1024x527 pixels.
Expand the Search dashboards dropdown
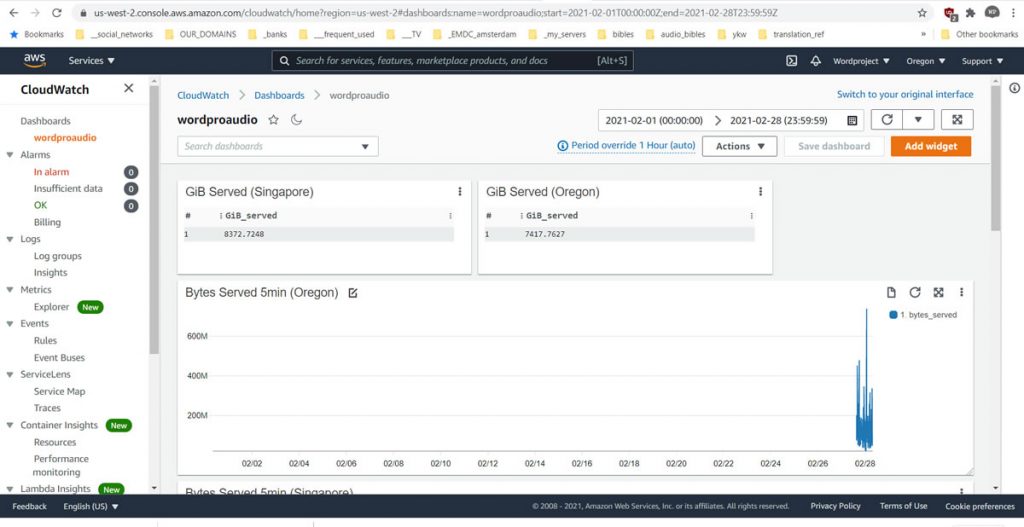[x=364, y=147]
